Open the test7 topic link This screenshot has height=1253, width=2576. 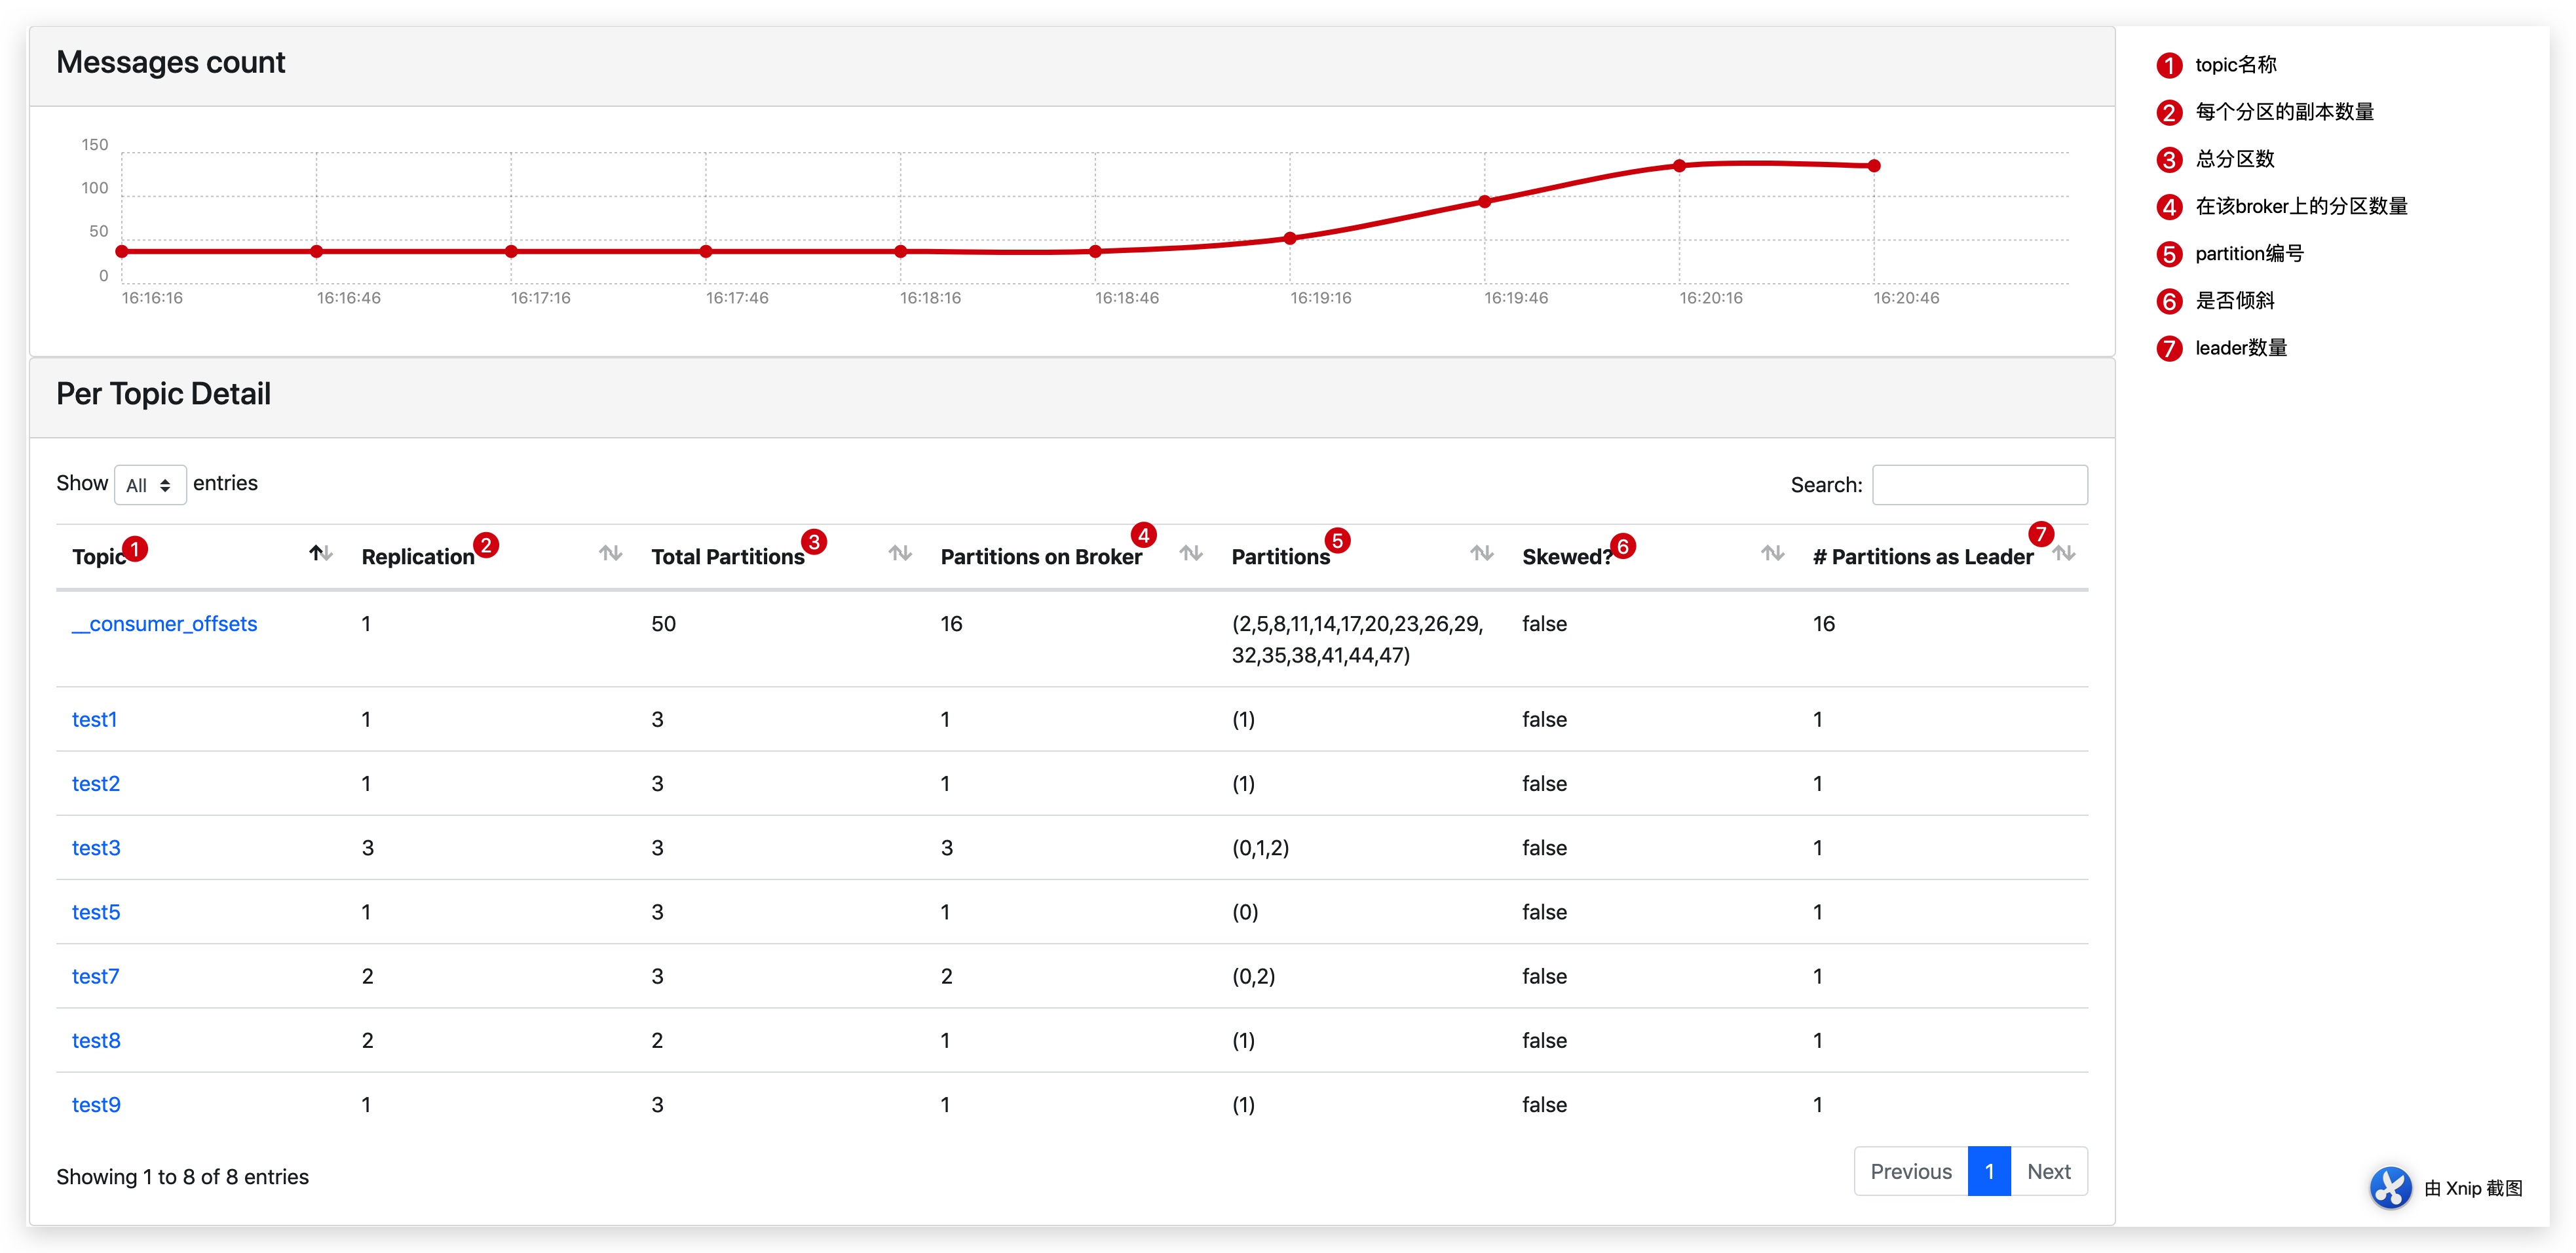(95, 976)
